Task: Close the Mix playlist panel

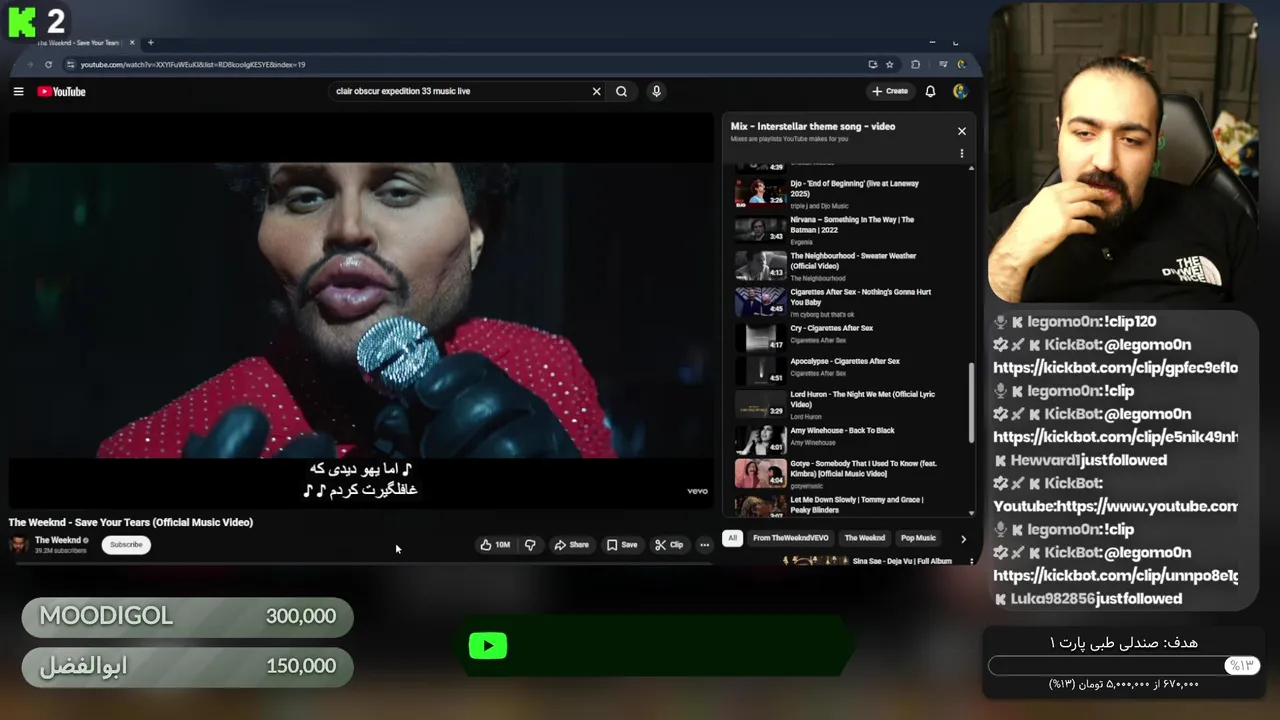Action: [x=962, y=131]
